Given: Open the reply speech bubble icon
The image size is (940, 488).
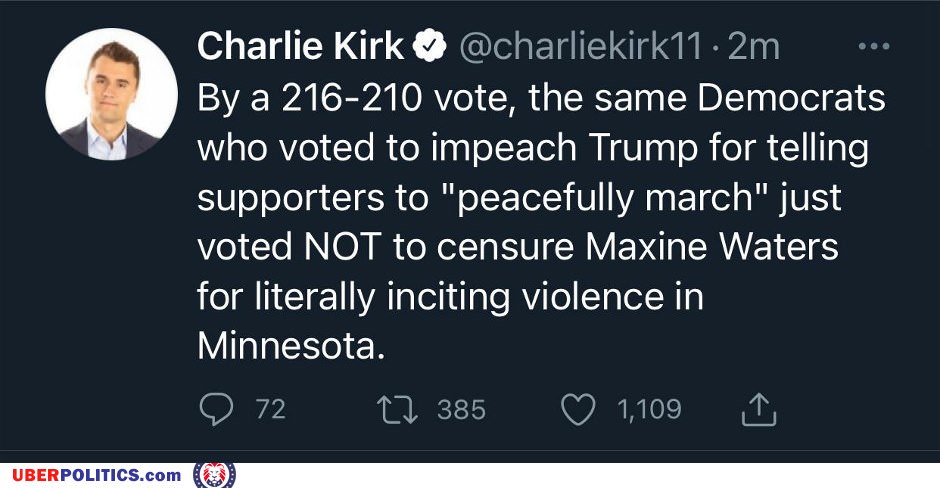Looking at the screenshot, I should click(216, 409).
